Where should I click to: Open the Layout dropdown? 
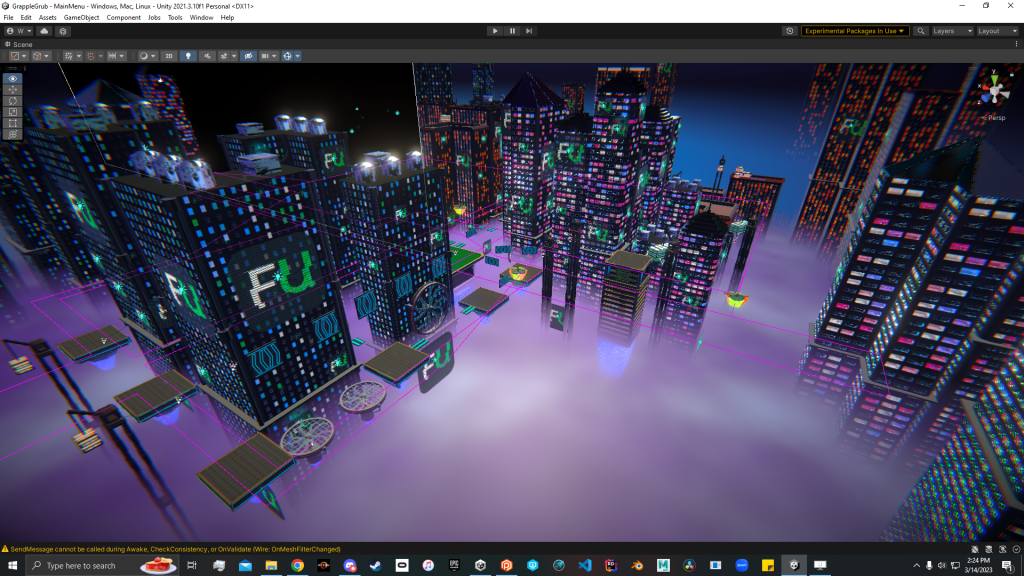click(996, 31)
